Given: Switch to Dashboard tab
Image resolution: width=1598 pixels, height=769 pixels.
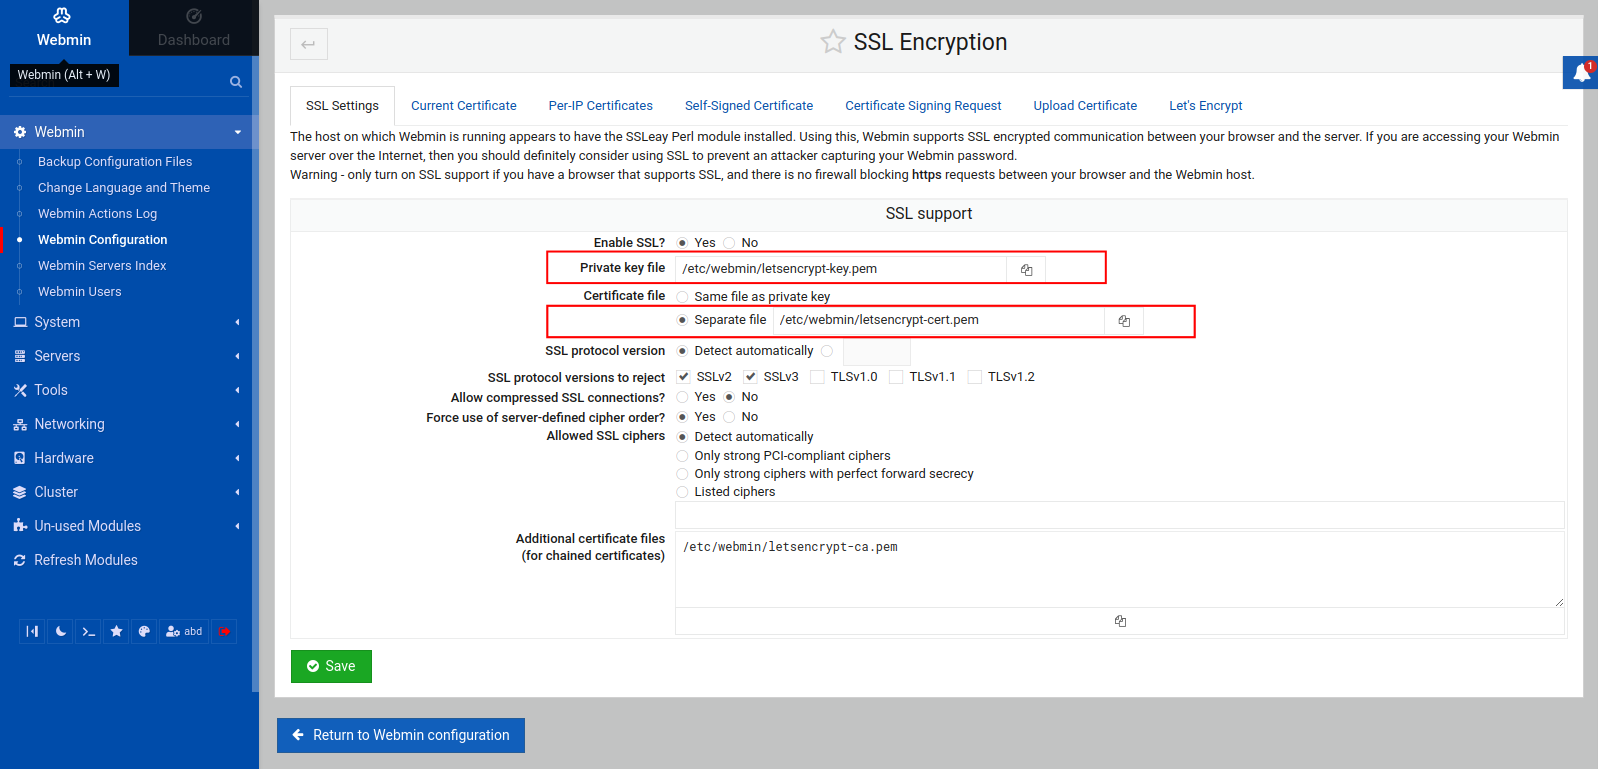Looking at the screenshot, I should [194, 28].
